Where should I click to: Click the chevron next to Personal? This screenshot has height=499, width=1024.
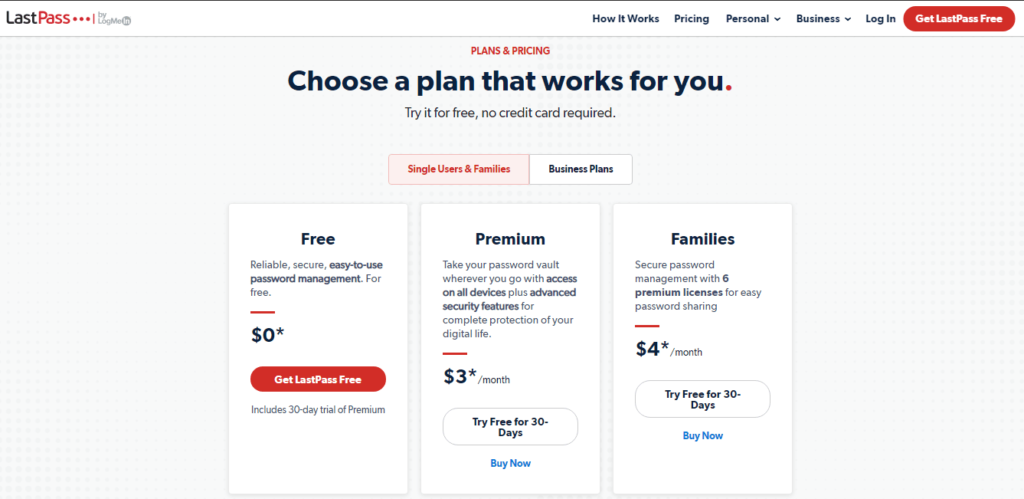click(777, 20)
